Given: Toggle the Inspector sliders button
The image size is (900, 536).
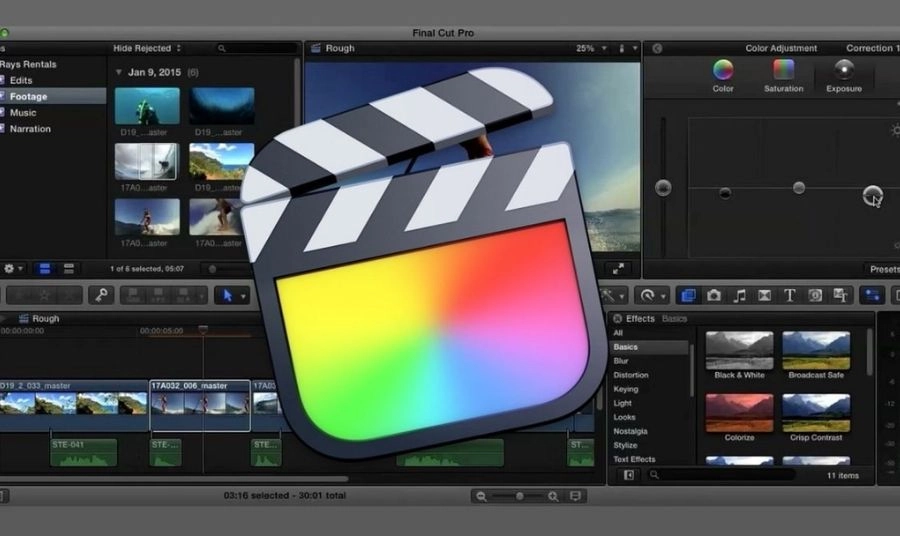Looking at the screenshot, I should pyautogui.click(x=872, y=295).
